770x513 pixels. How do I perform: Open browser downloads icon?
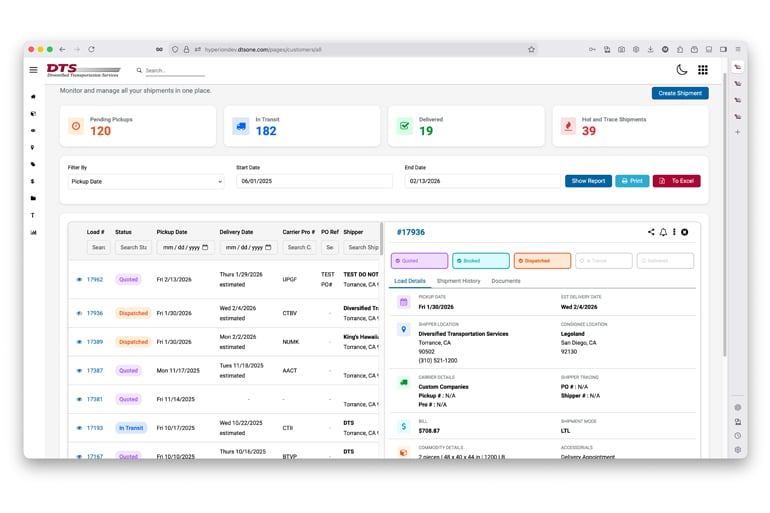[x=650, y=50]
